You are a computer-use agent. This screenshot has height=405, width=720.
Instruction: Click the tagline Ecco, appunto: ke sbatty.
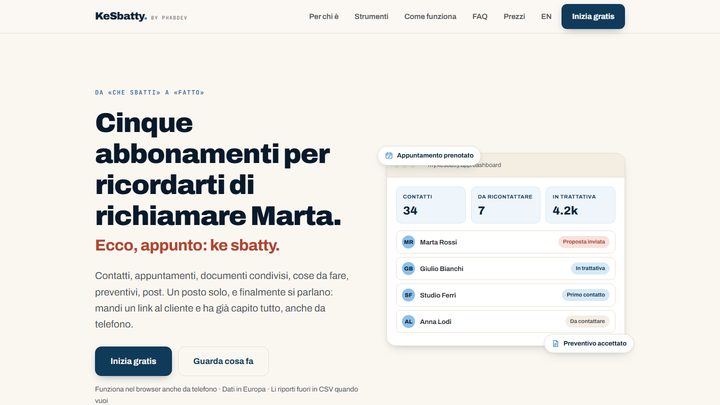(x=187, y=245)
